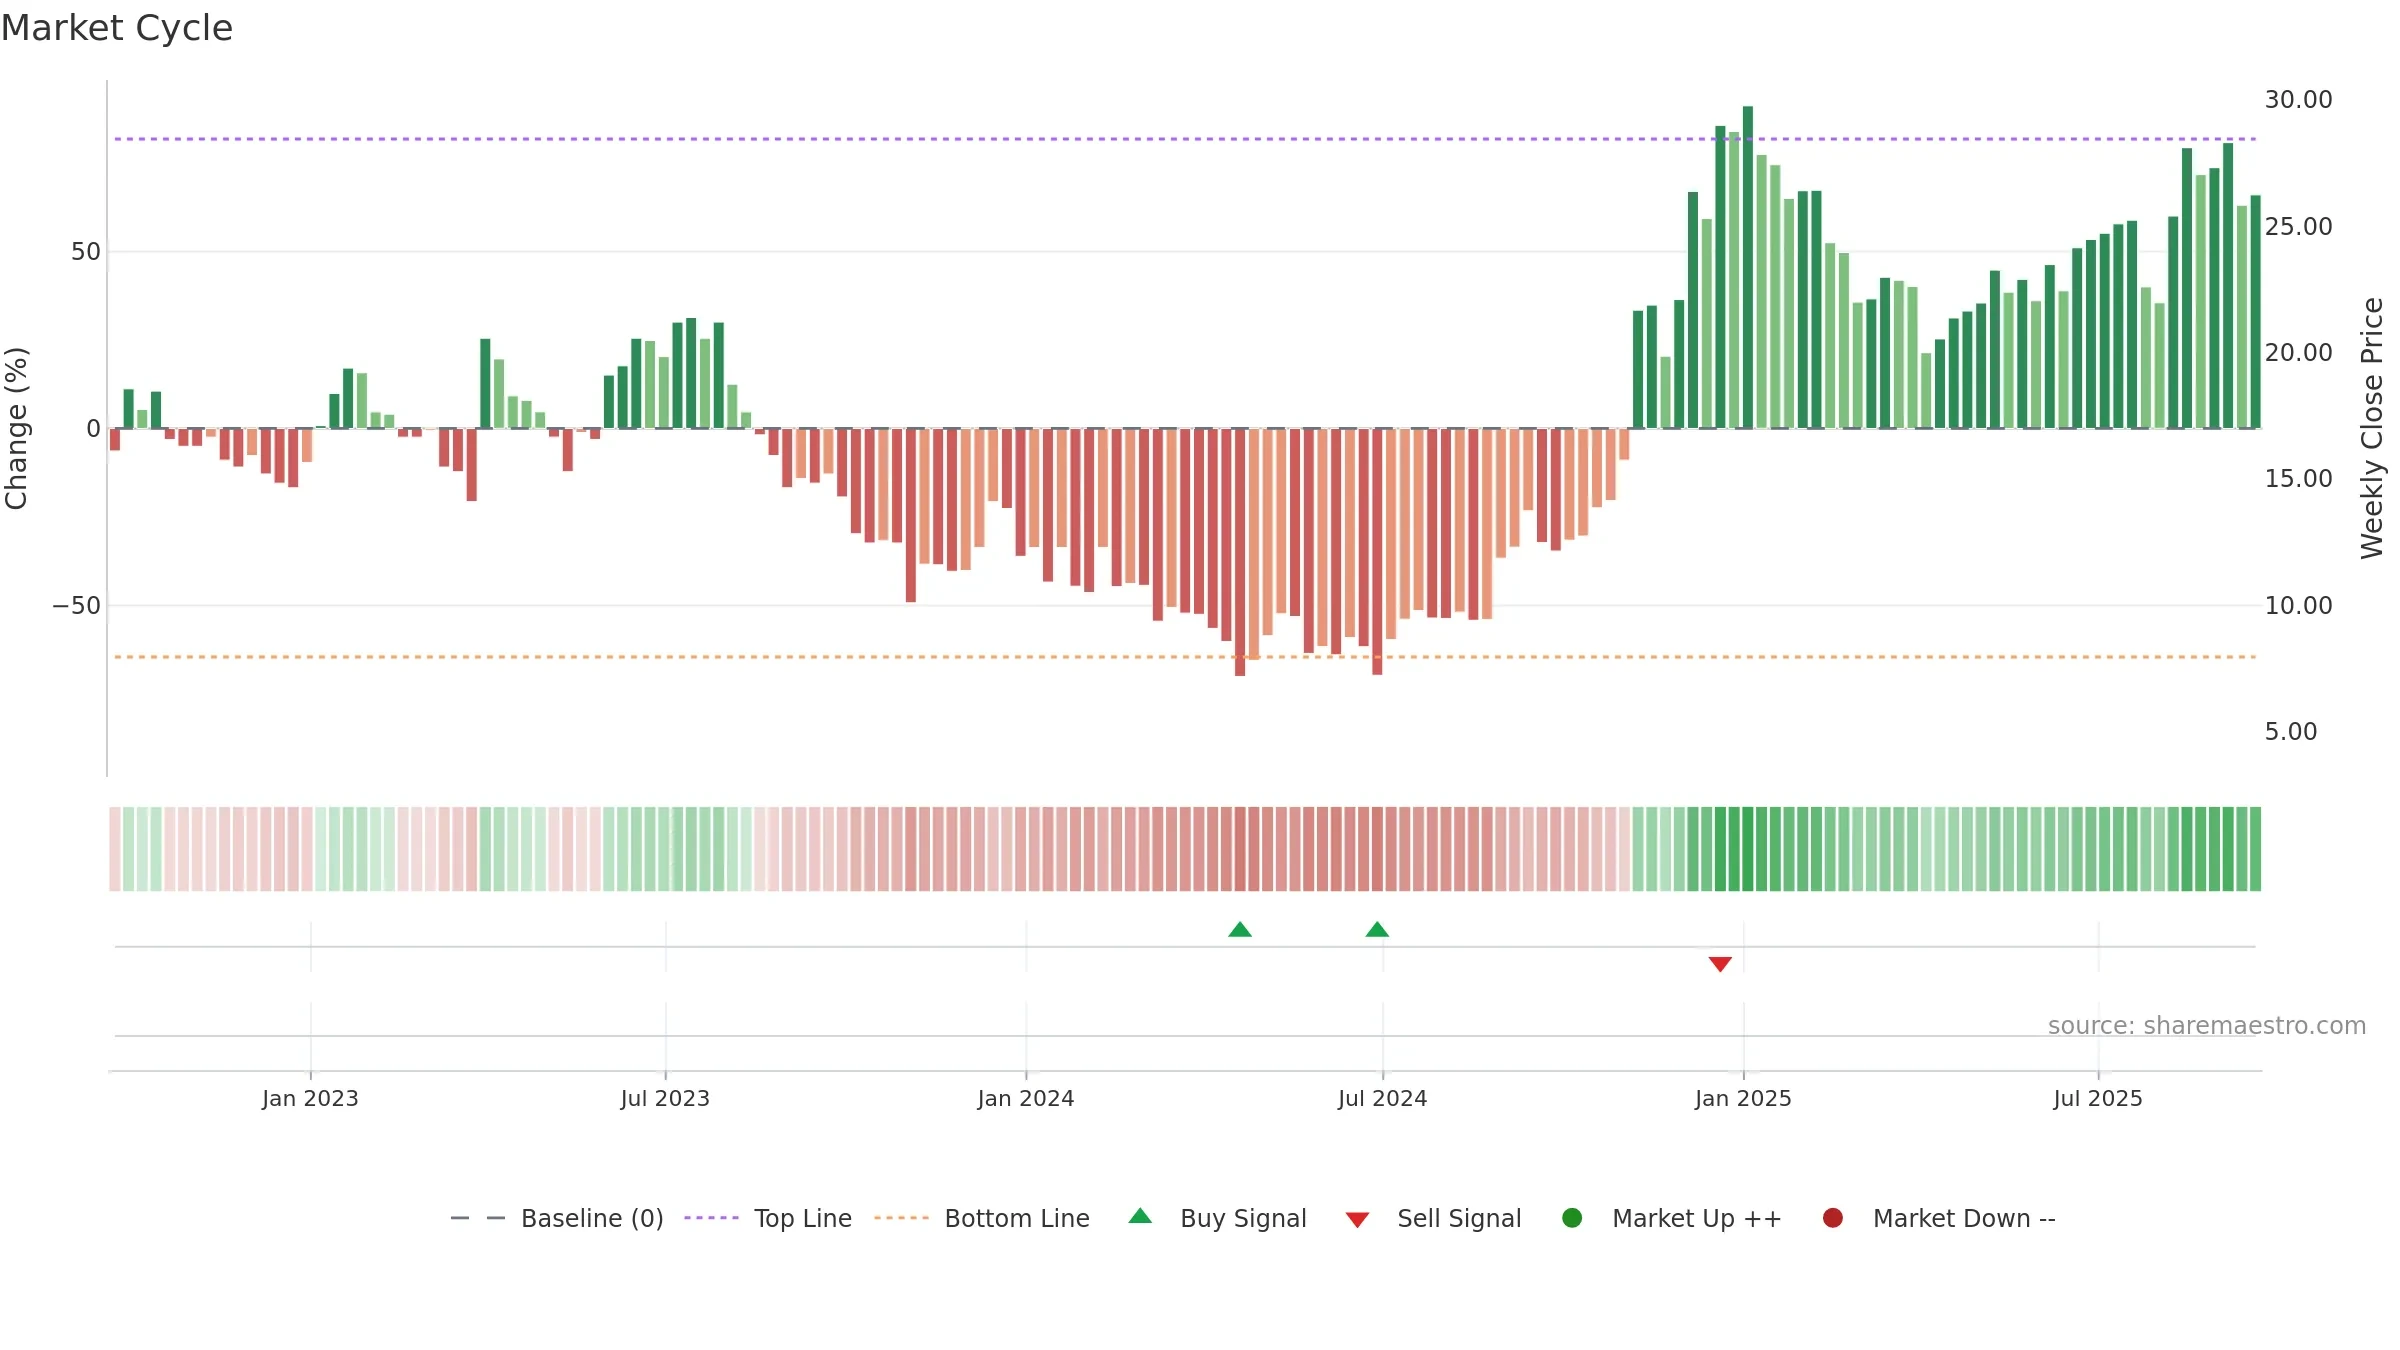This screenshot has width=2400, height=1350.
Task: Click the 50 label on left axis
Action: click(x=86, y=252)
